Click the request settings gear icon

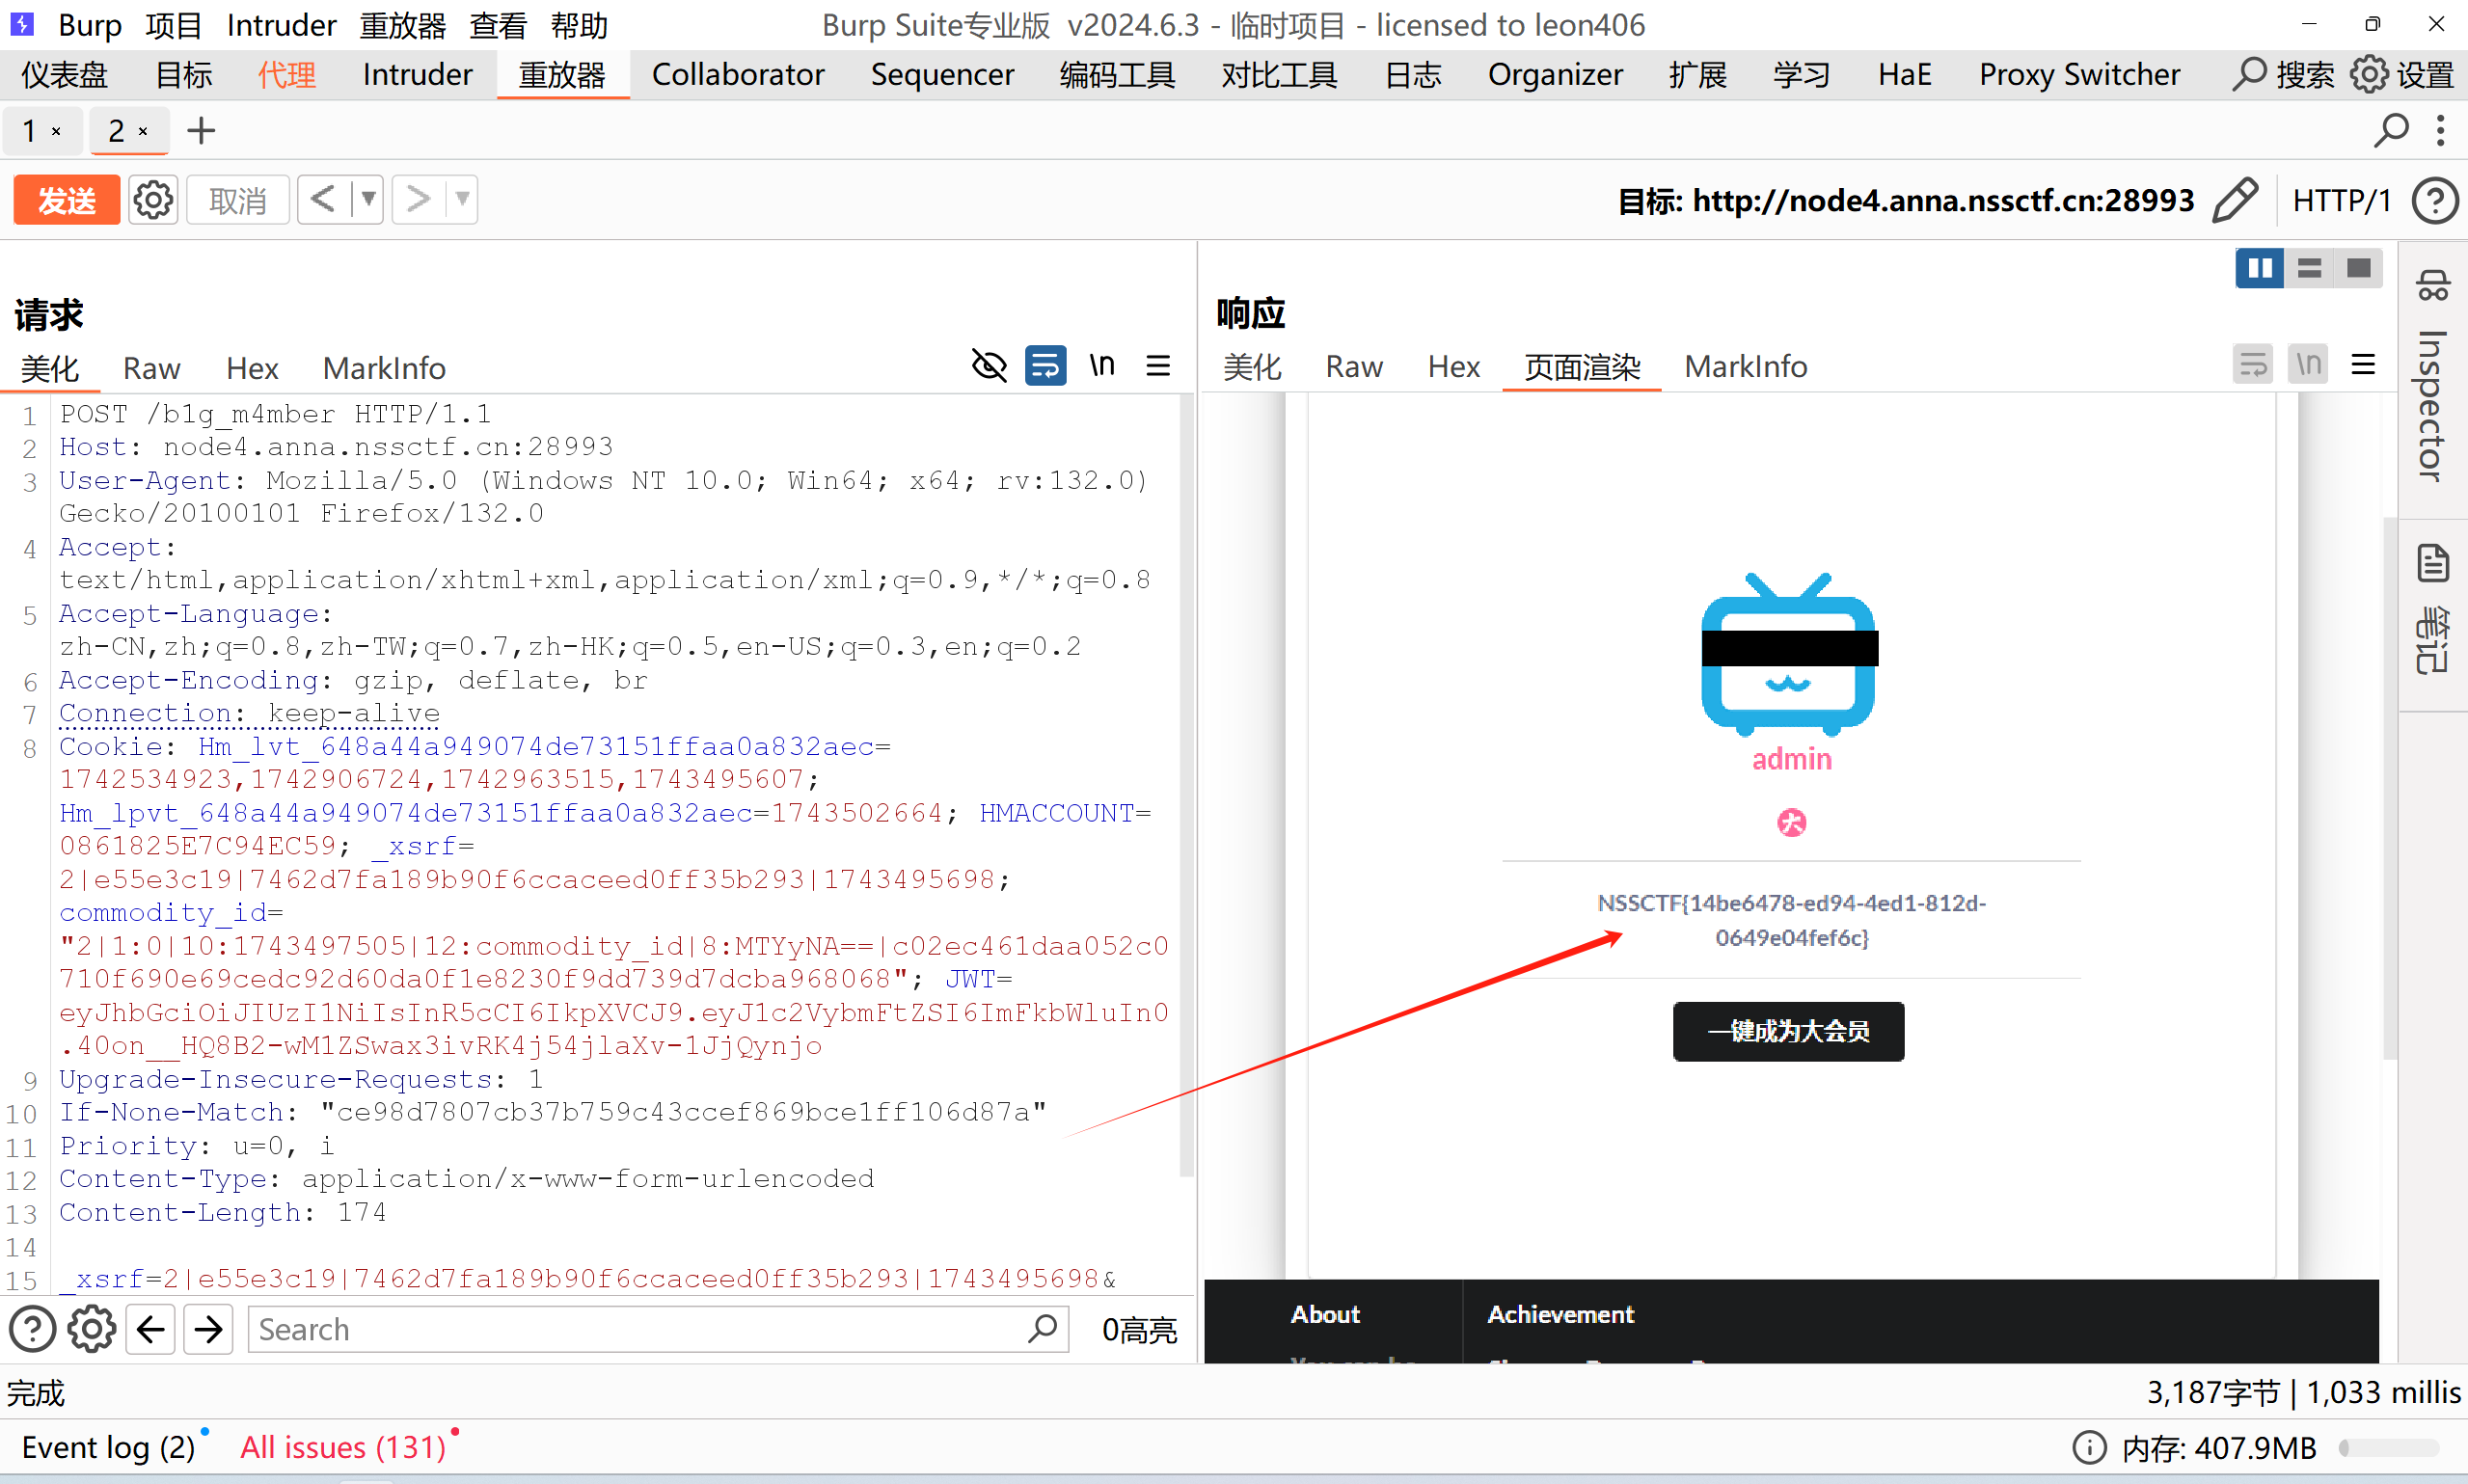click(x=153, y=200)
